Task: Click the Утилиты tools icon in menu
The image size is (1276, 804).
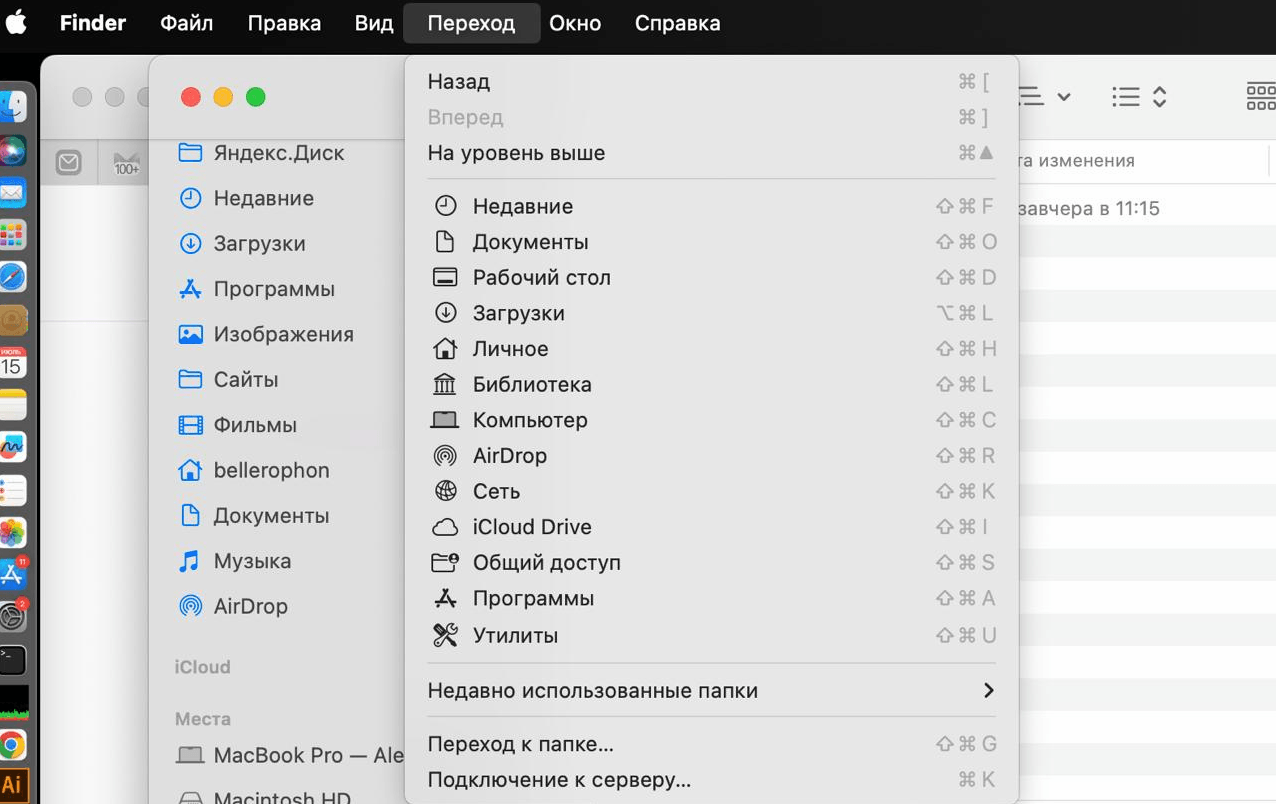Action: click(445, 635)
